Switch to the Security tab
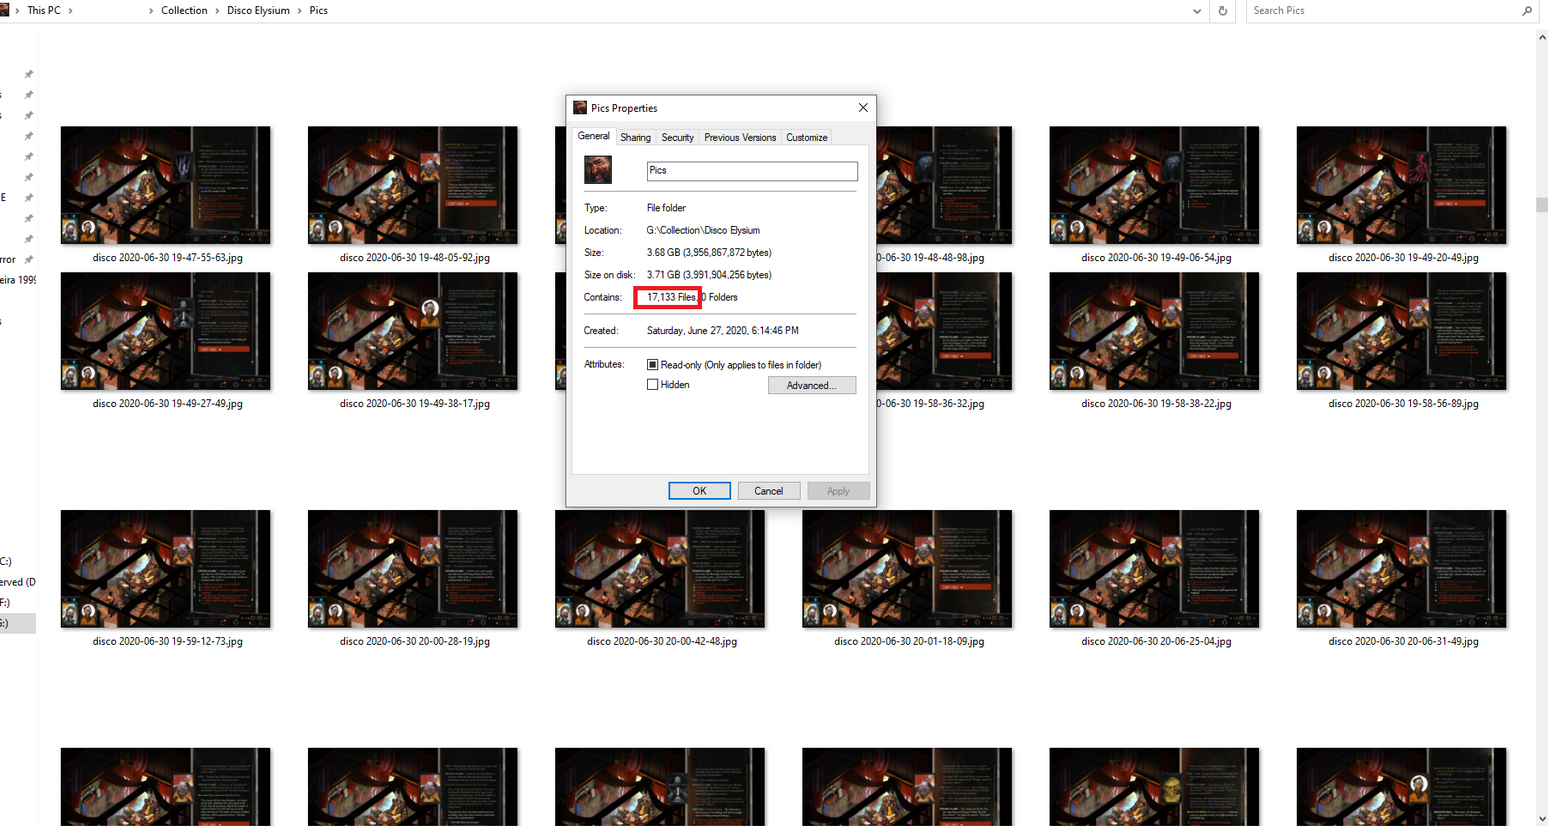 click(x=677, y=138)
